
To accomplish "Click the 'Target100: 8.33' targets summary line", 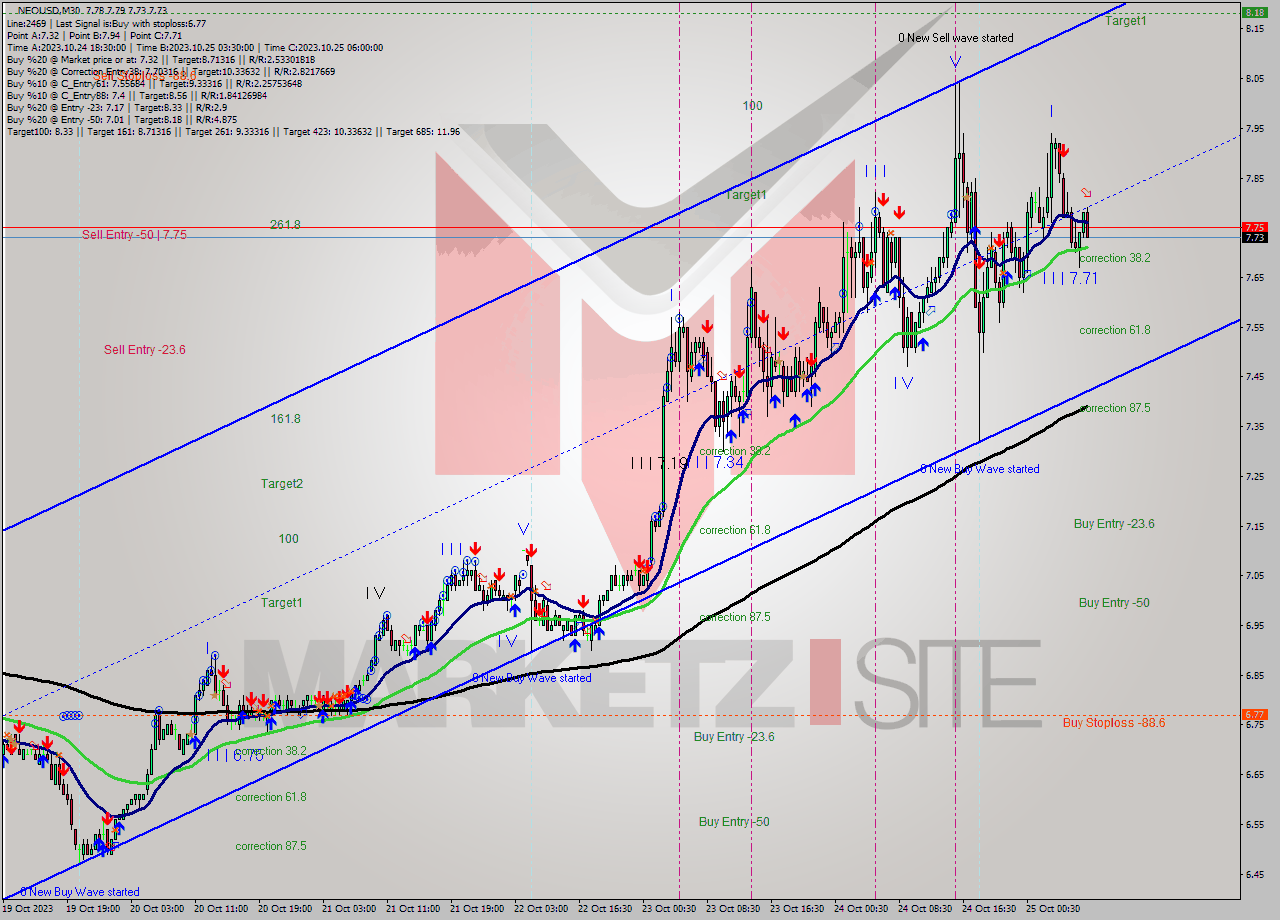I will pyautogui.click(x=233, y=131).
